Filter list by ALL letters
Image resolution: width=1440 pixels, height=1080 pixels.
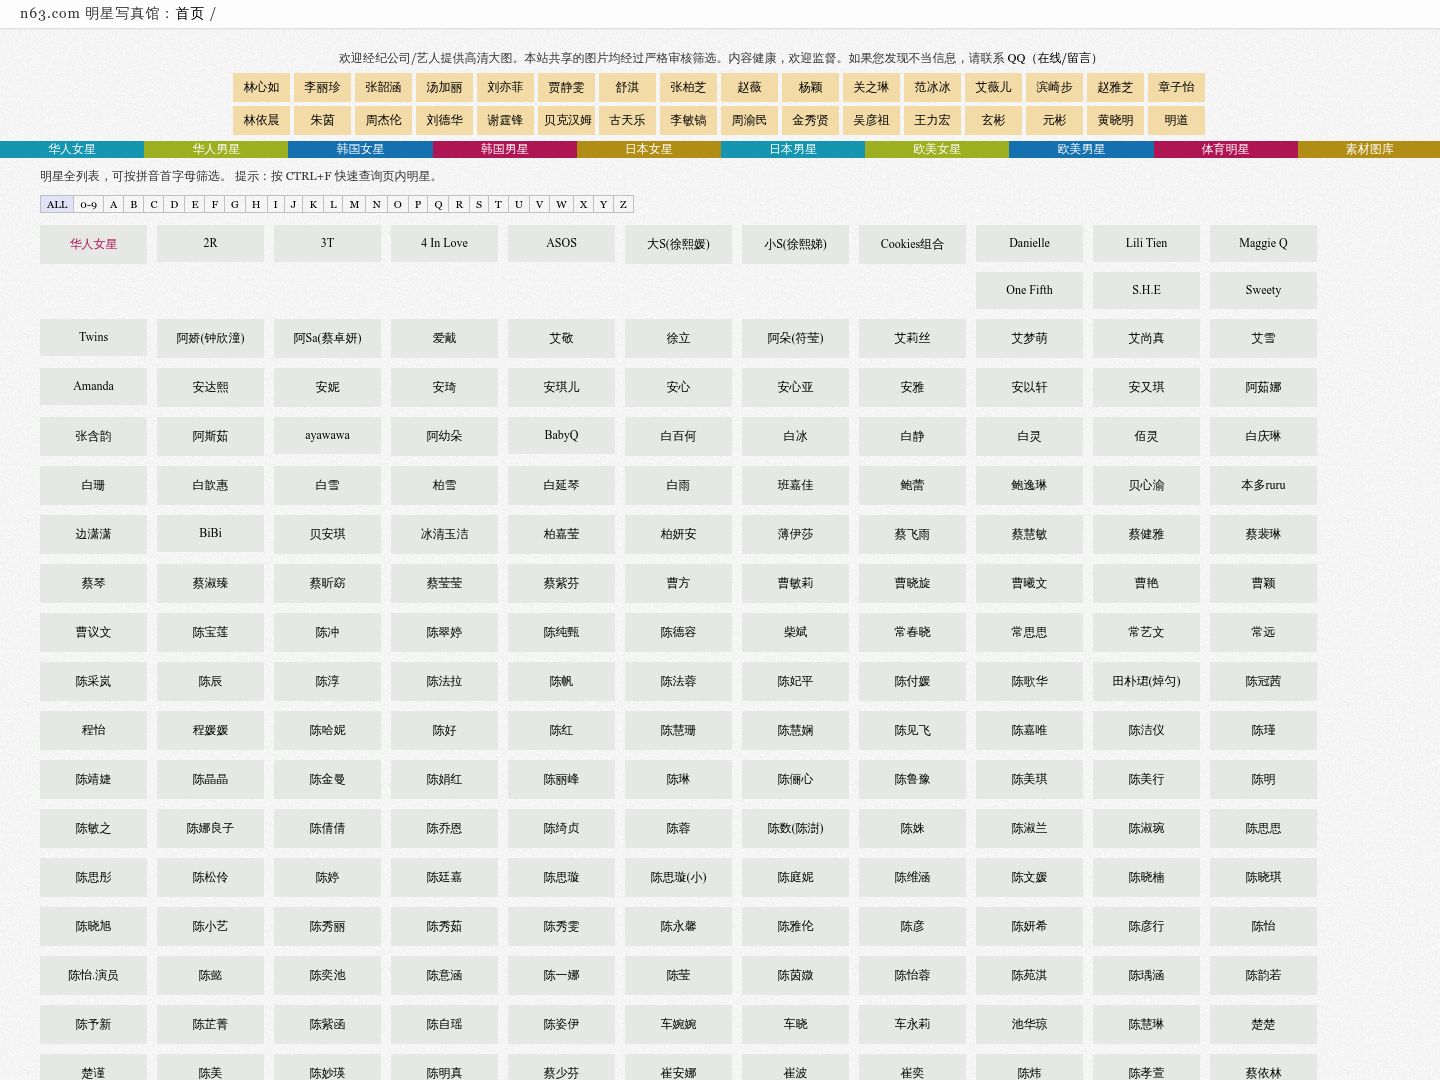[x=57, y=204]
